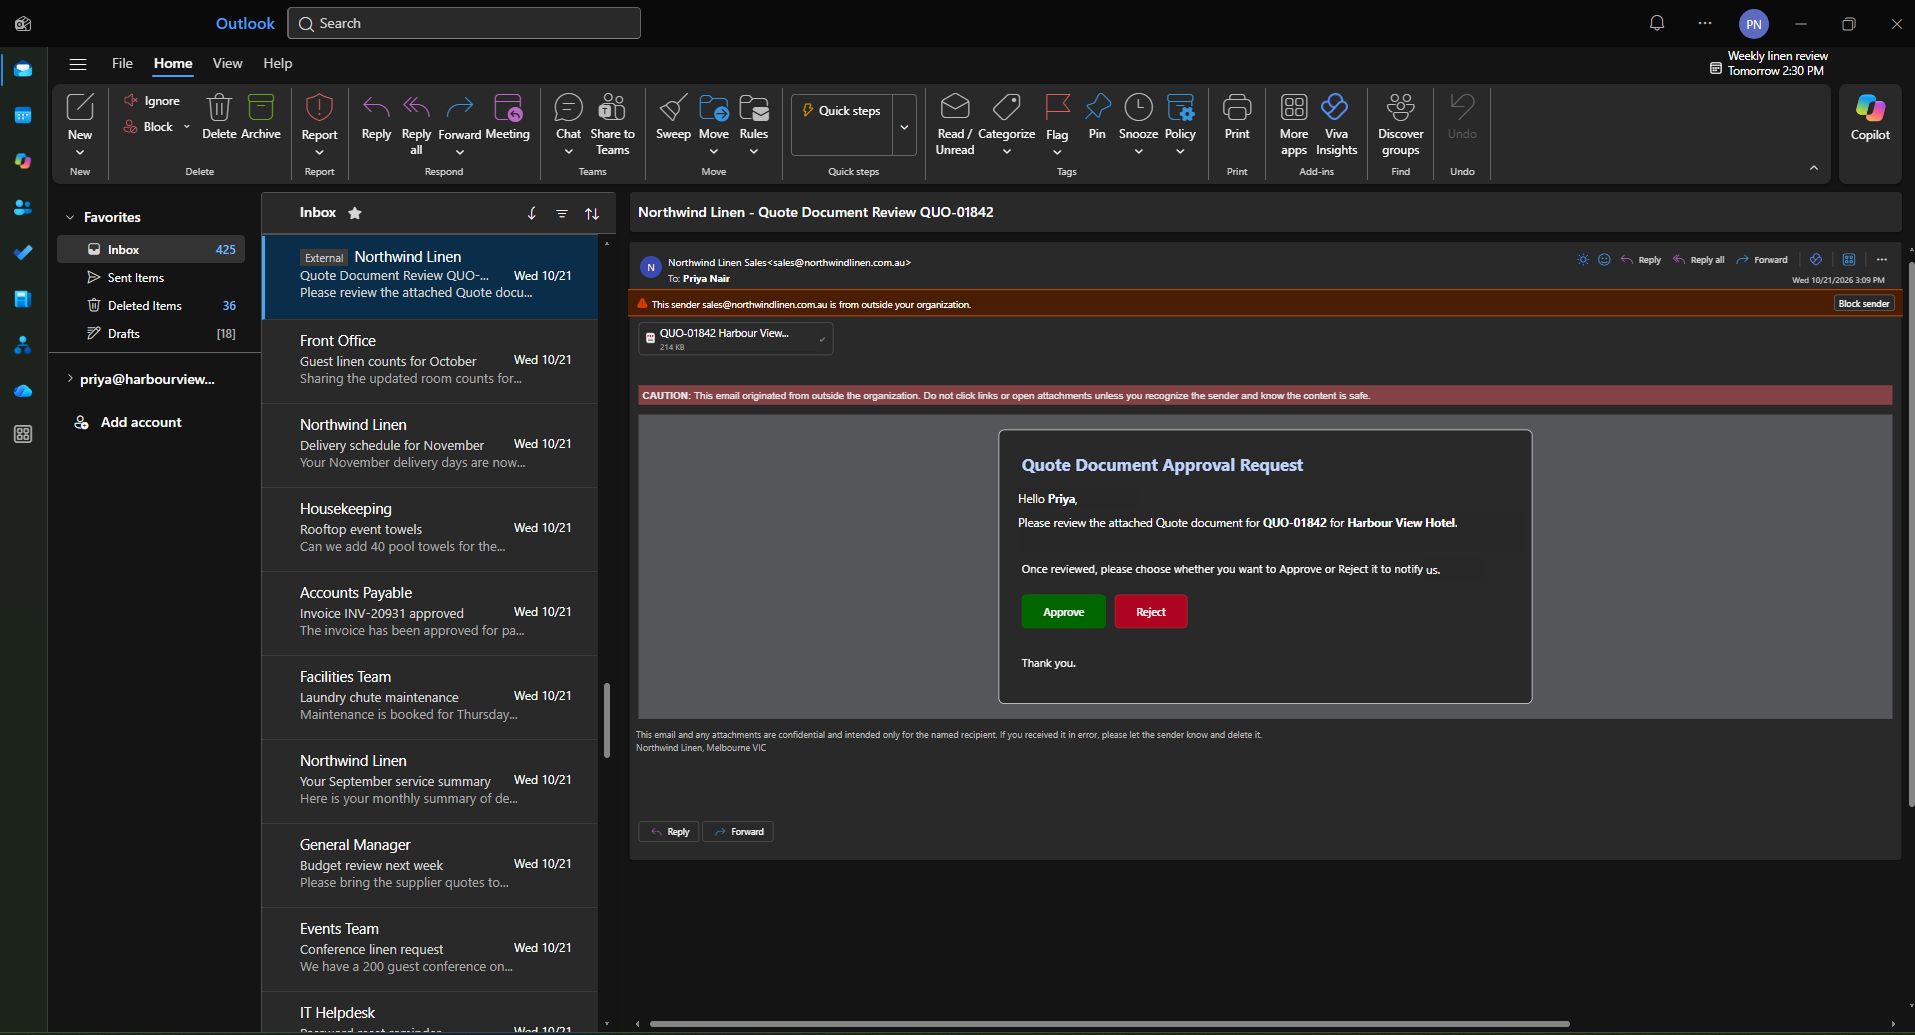This screenshot has height=1035, width=1915.
Task: Pin the selected message
Action: tap(1097, 117)
